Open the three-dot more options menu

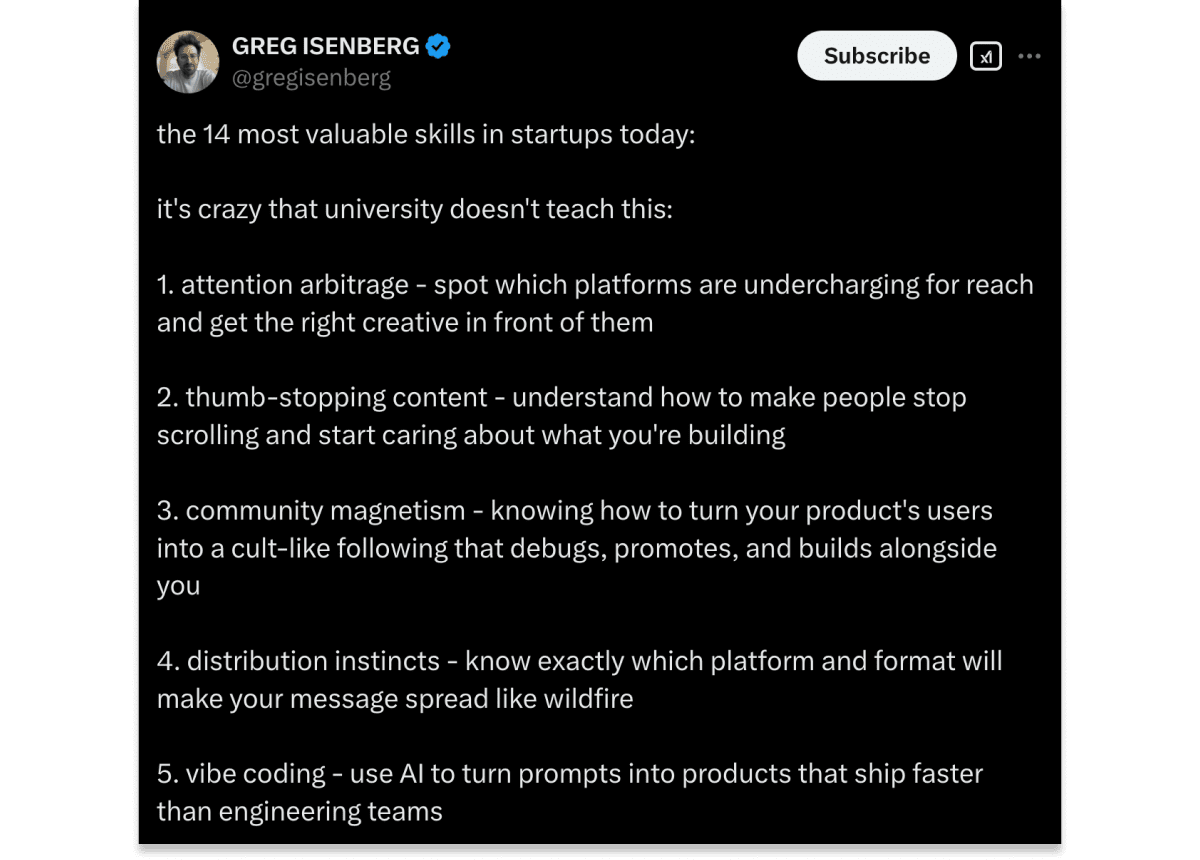(x=1030, y=56)
